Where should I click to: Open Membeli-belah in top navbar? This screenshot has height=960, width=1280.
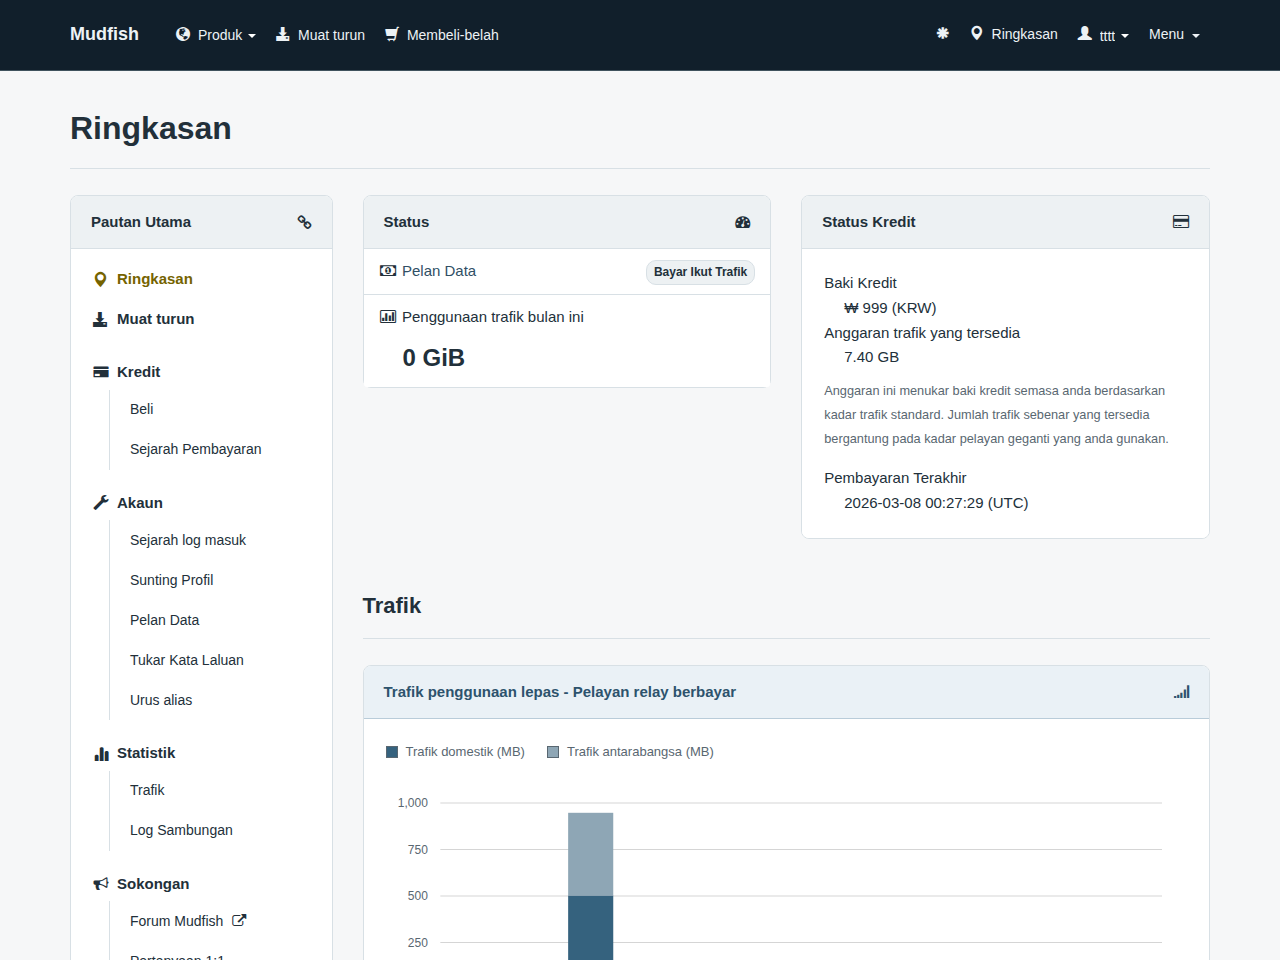tap(442, 35)
